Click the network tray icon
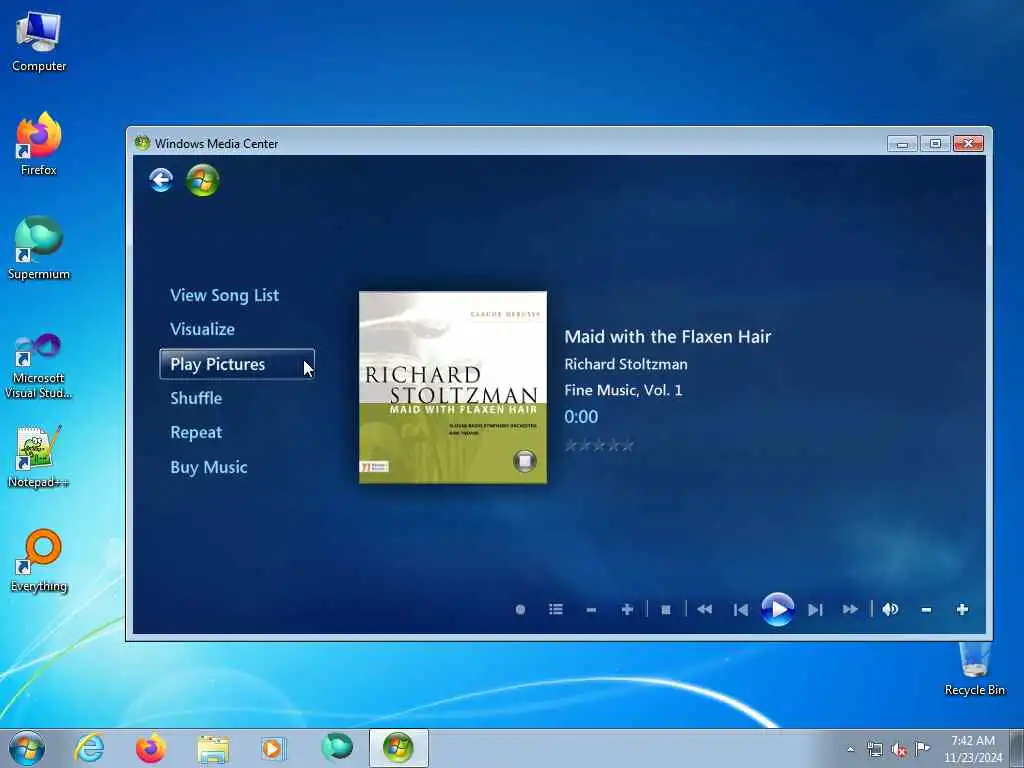Viewport: 1024px width, 768px height. pos(874,749)
